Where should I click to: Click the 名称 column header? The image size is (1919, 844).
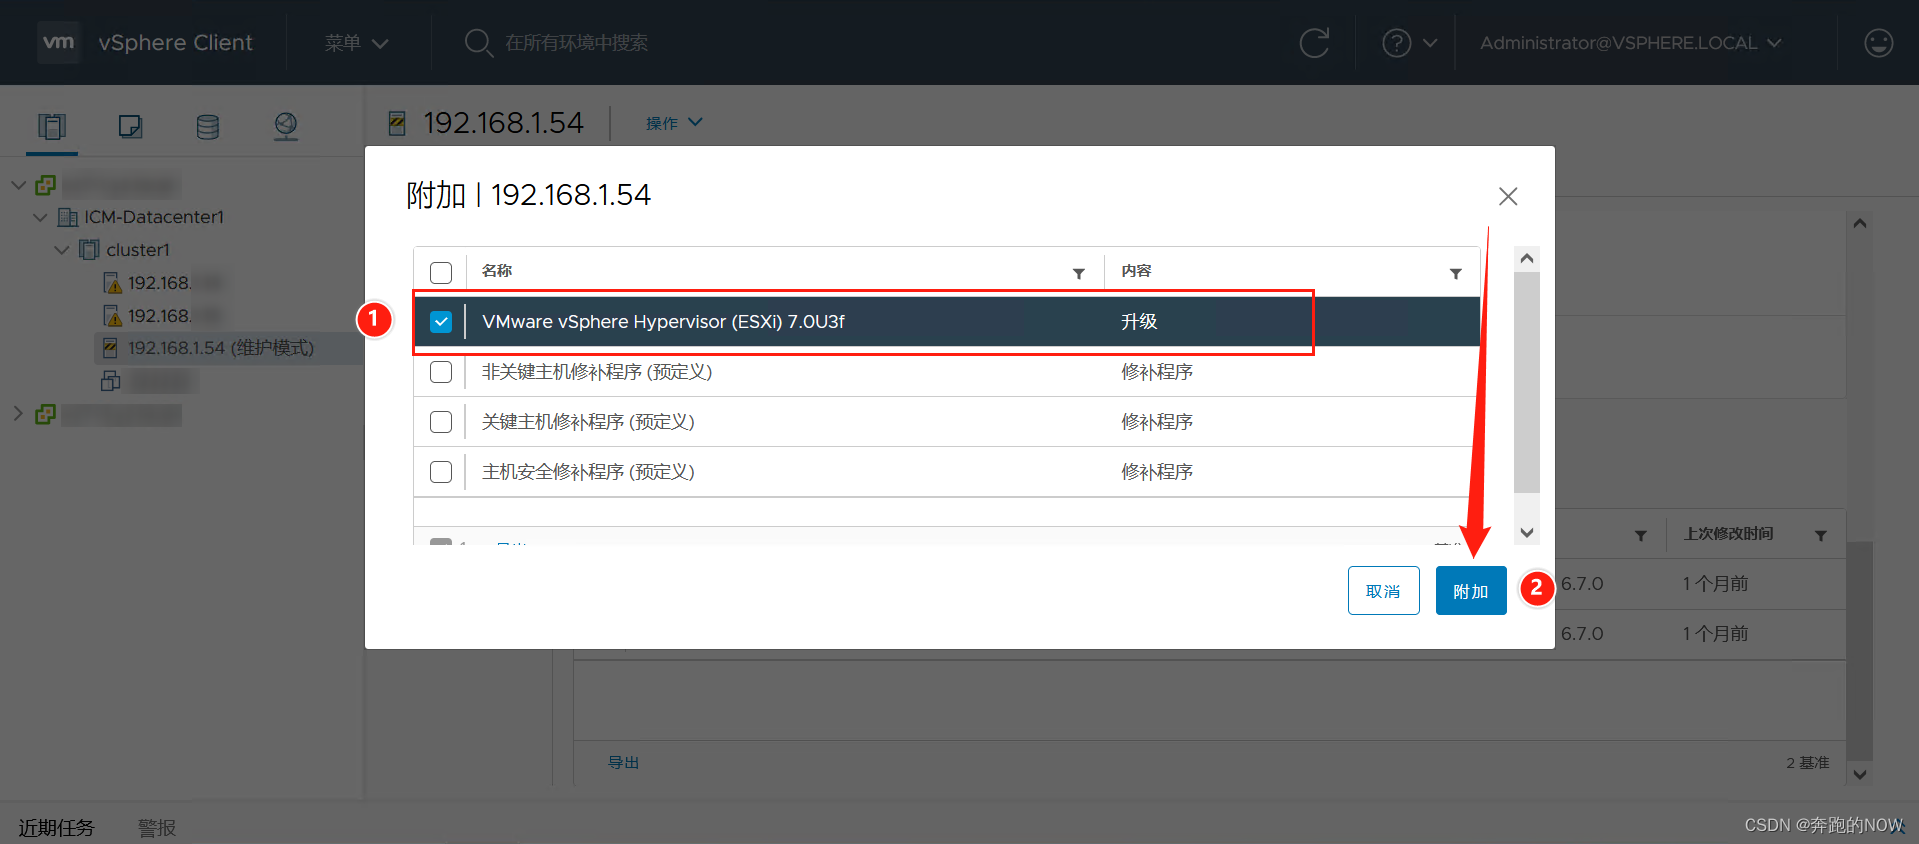[497, 271]
